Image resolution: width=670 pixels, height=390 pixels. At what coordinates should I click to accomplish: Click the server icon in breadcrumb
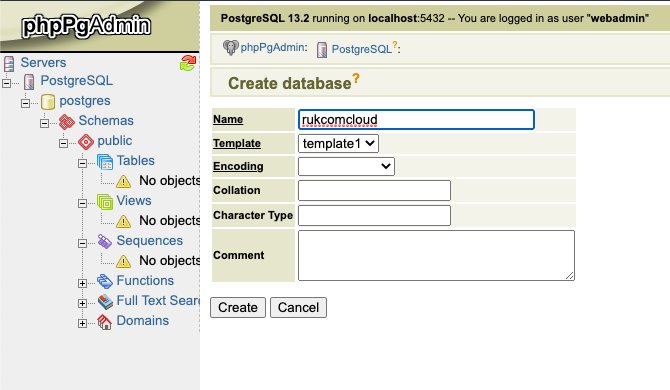[x=322, y=50]
